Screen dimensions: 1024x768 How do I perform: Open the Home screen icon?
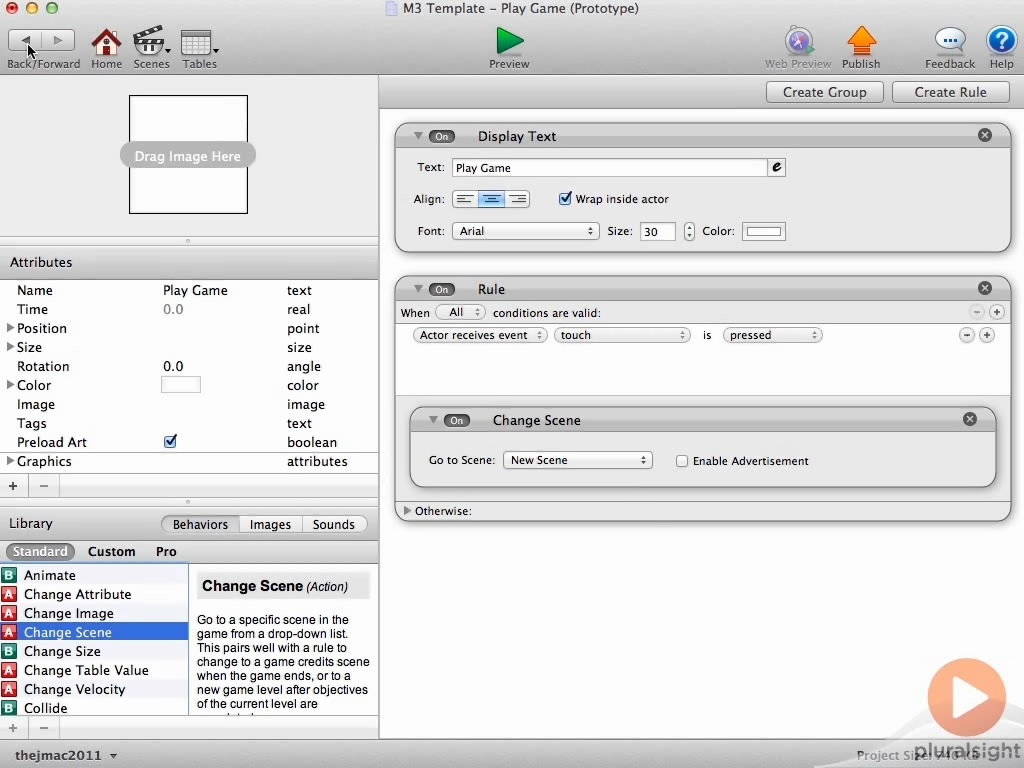pyautogui.click(x=106, y=42)
